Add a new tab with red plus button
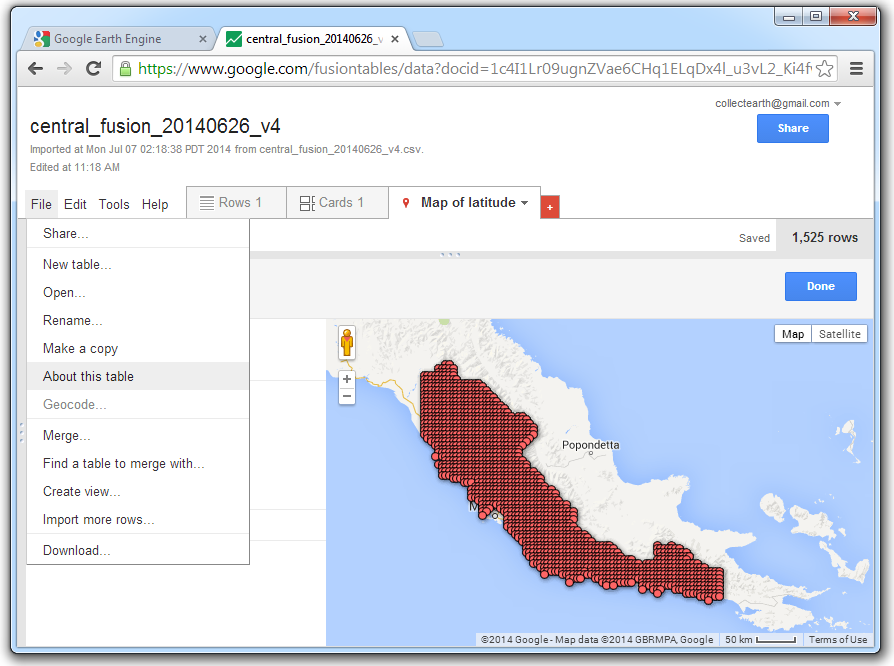Screen dimensions: 894x666 click(x=550, y=208)
